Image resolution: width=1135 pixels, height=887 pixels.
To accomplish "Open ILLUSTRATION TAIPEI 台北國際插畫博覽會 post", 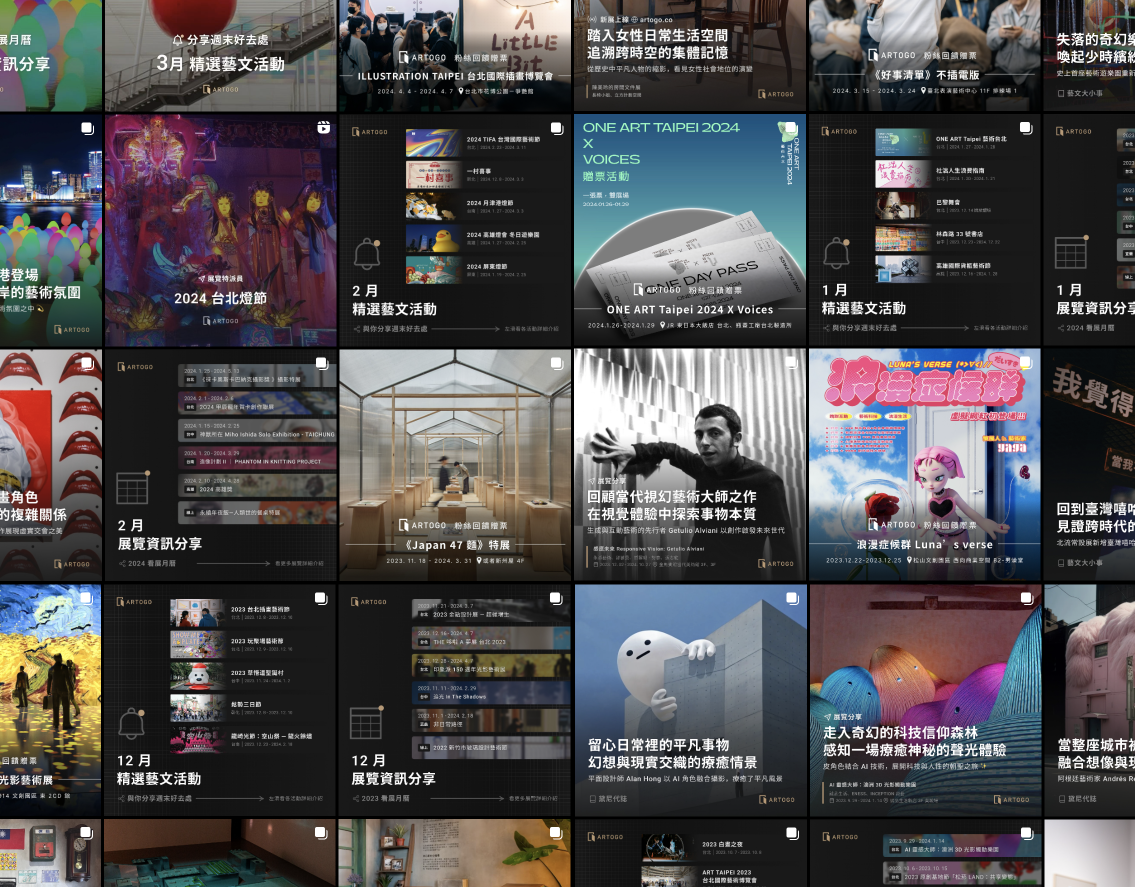I will pyautogui.click(x=455, y=55).
